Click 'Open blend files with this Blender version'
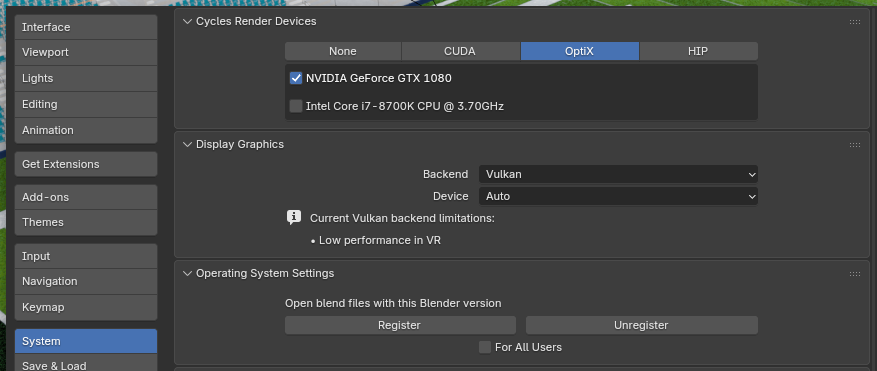 click(x=393, y=303)
